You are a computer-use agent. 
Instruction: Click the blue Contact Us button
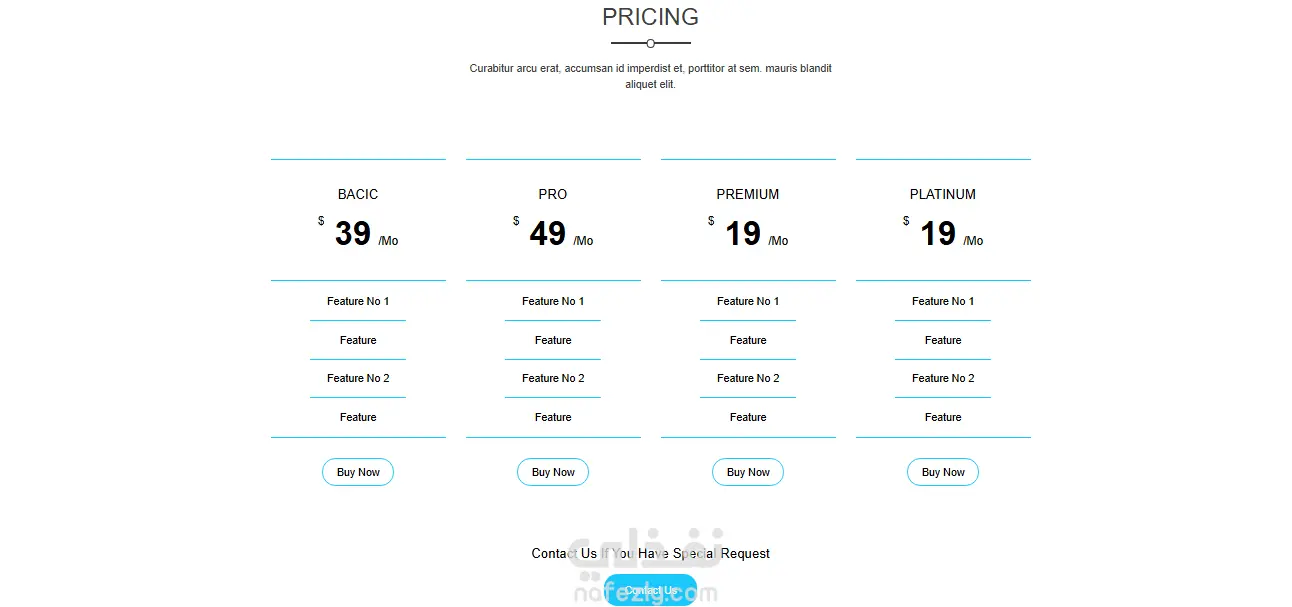[651, 590]
